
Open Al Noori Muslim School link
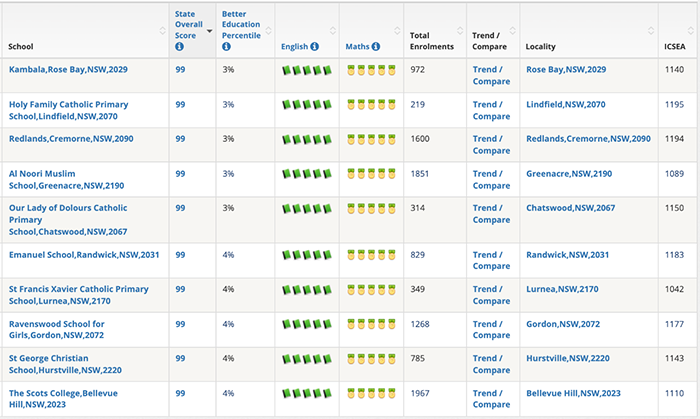[x=67, y=179]
